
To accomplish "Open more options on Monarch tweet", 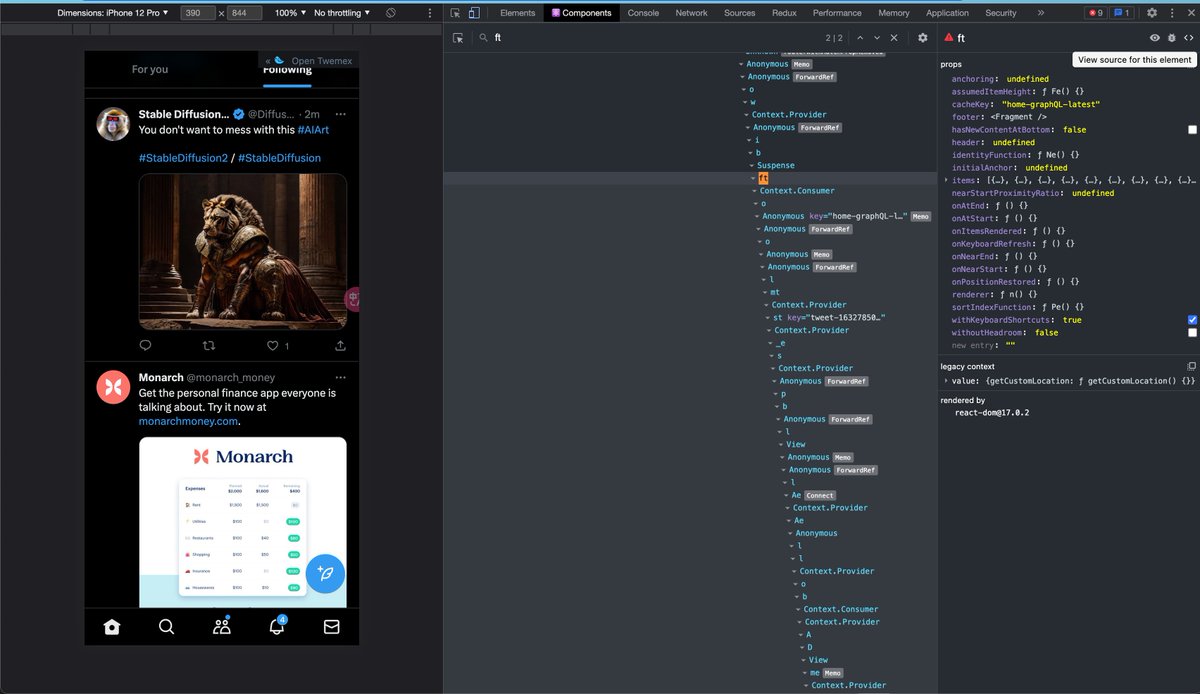I will tap(341, 377).
